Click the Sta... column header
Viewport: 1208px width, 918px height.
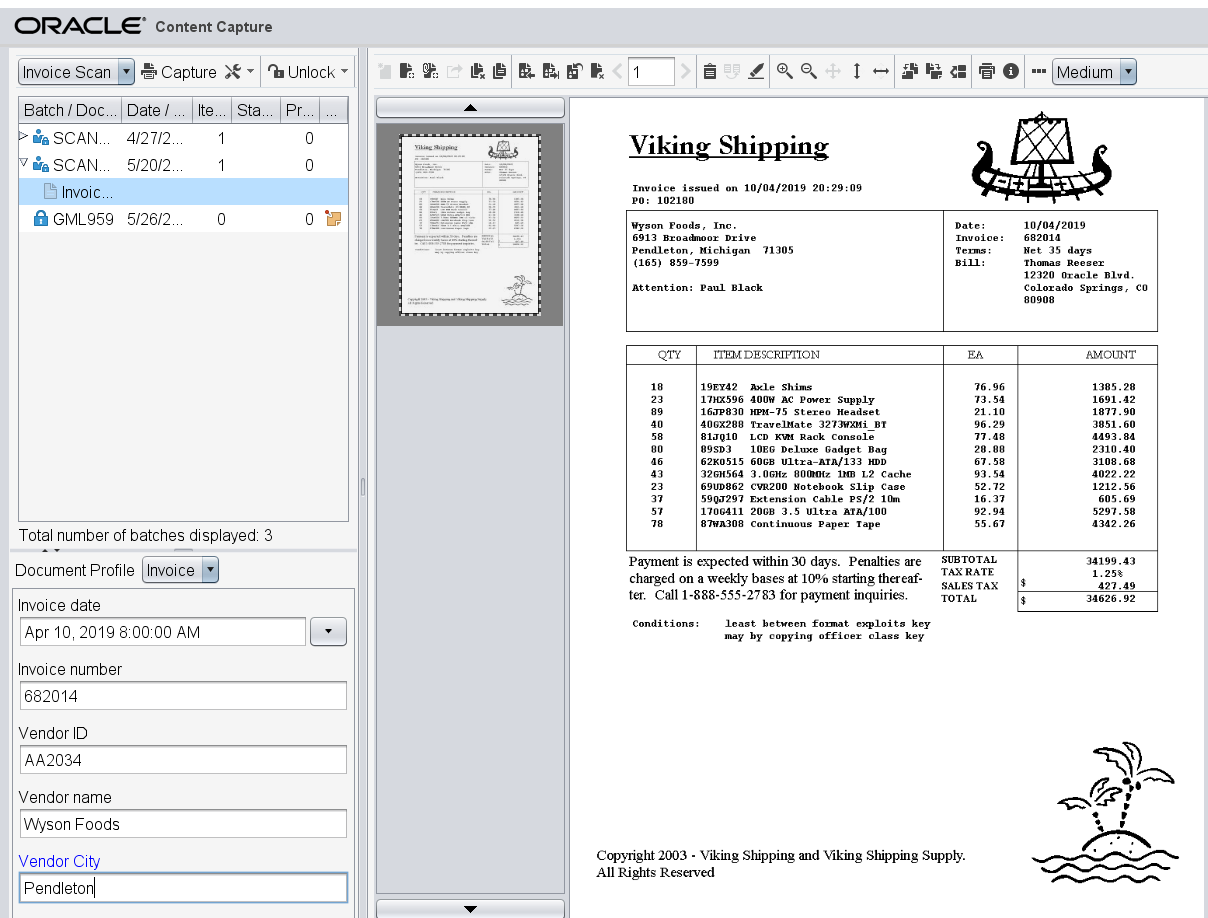click(255, 110)
